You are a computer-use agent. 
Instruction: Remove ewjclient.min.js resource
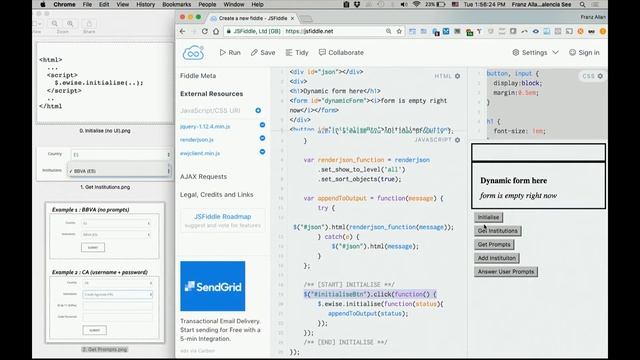coord(262,152)
